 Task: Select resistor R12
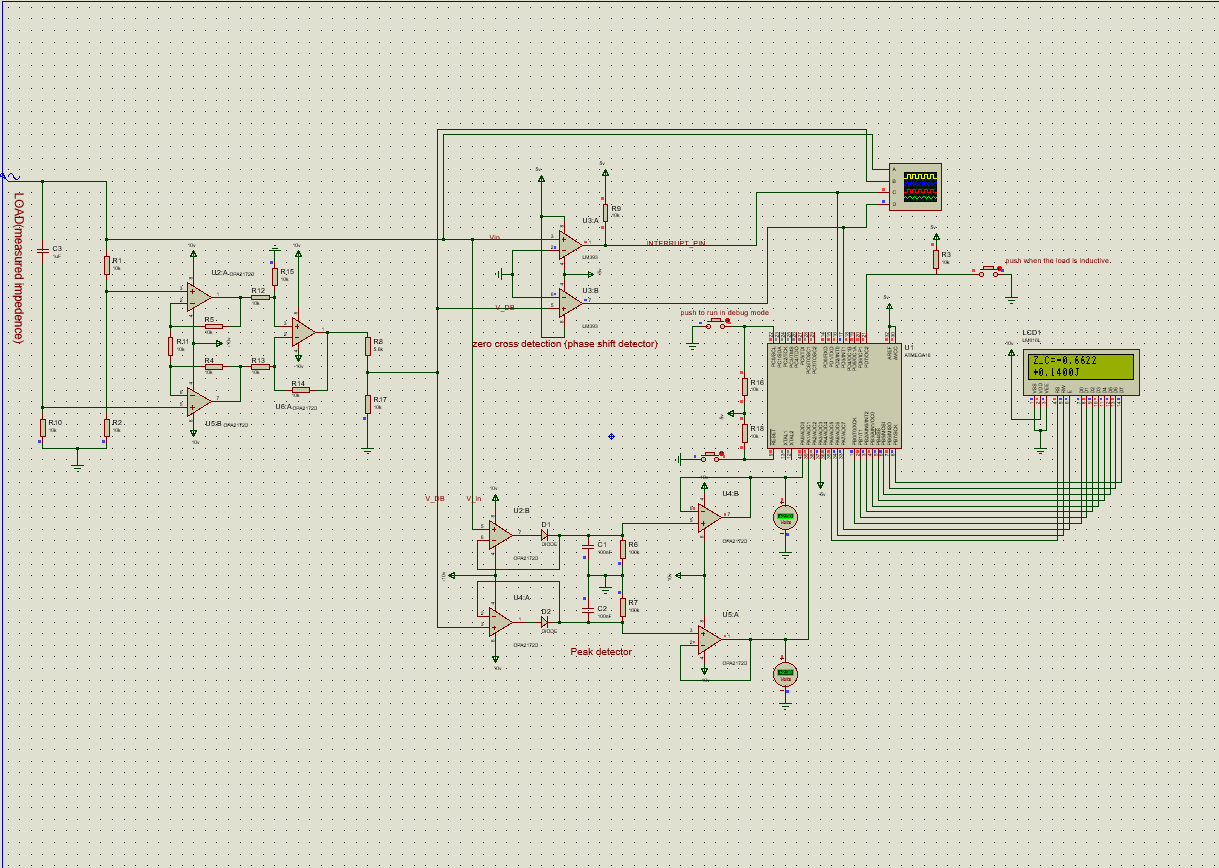[x=260, y=297]
